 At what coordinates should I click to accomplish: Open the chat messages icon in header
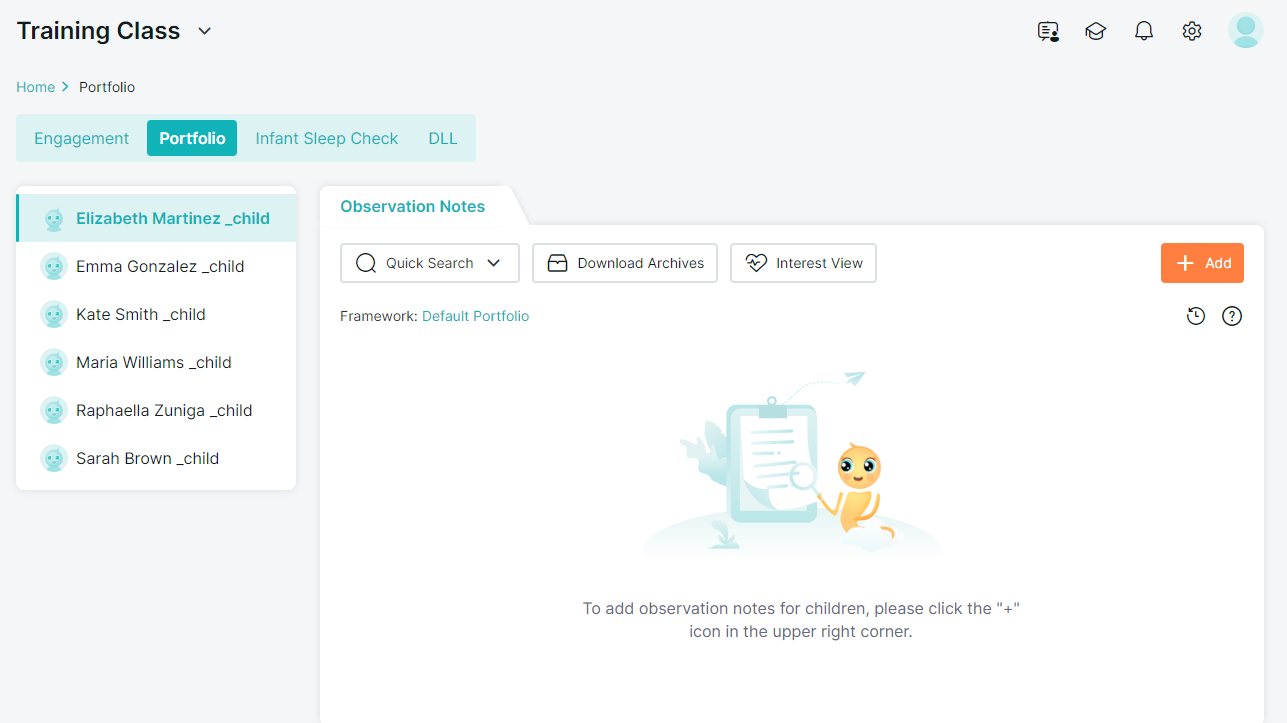tap(1048, 31)
